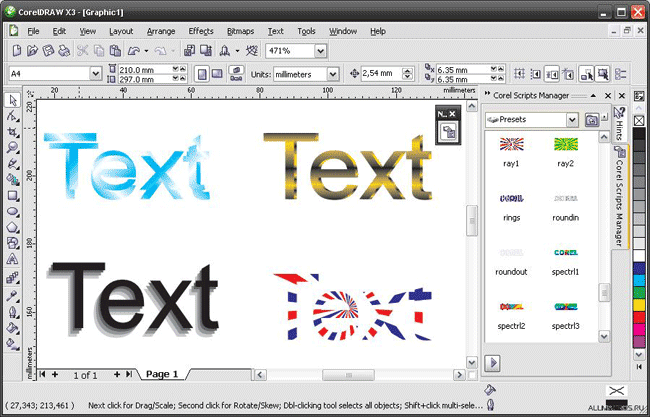This screenshot has height=417, width=650.
Task: Toggle Snap to Grid button
Action: (x=520, y=74)
